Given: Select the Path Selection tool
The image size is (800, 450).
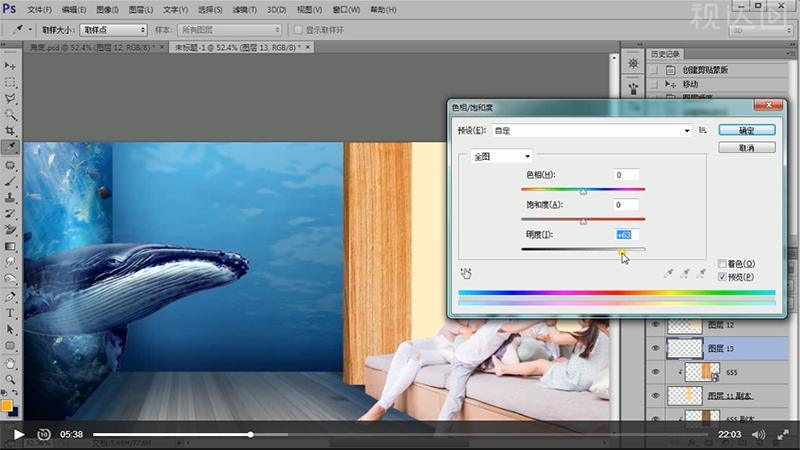Looking at the screenshot, I should click(10, 329).
